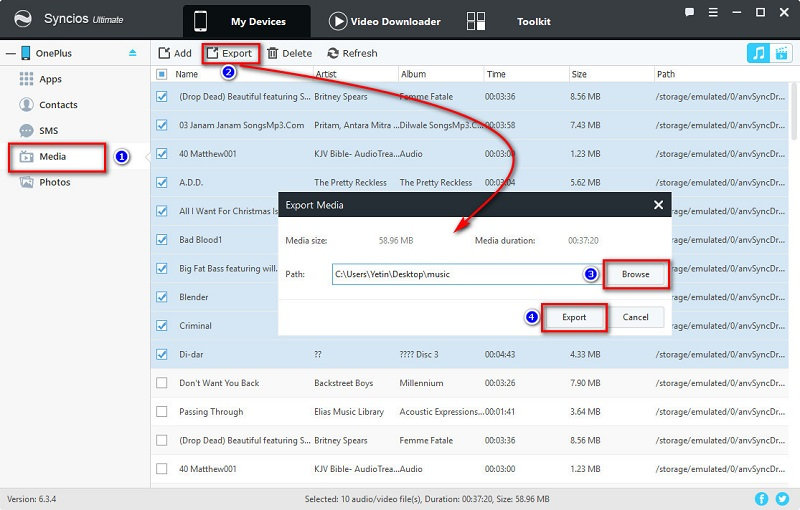The height and width of the screenshot is (510, 800).
Task: Uncheck the Big Fat Bass checkbox
Action: (162, 268)
